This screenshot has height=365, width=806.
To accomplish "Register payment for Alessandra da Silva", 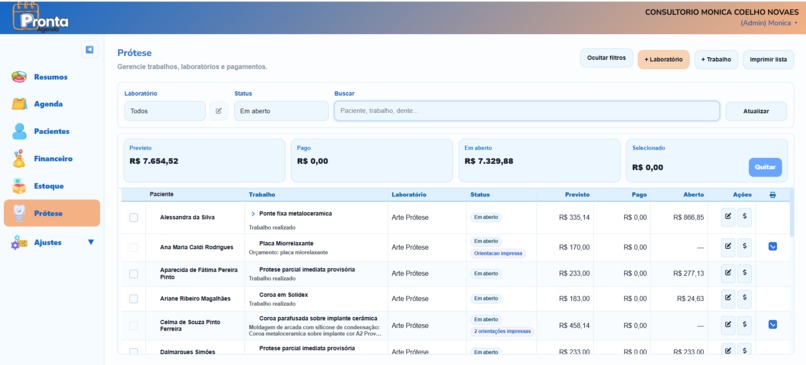I will (744, 217).
